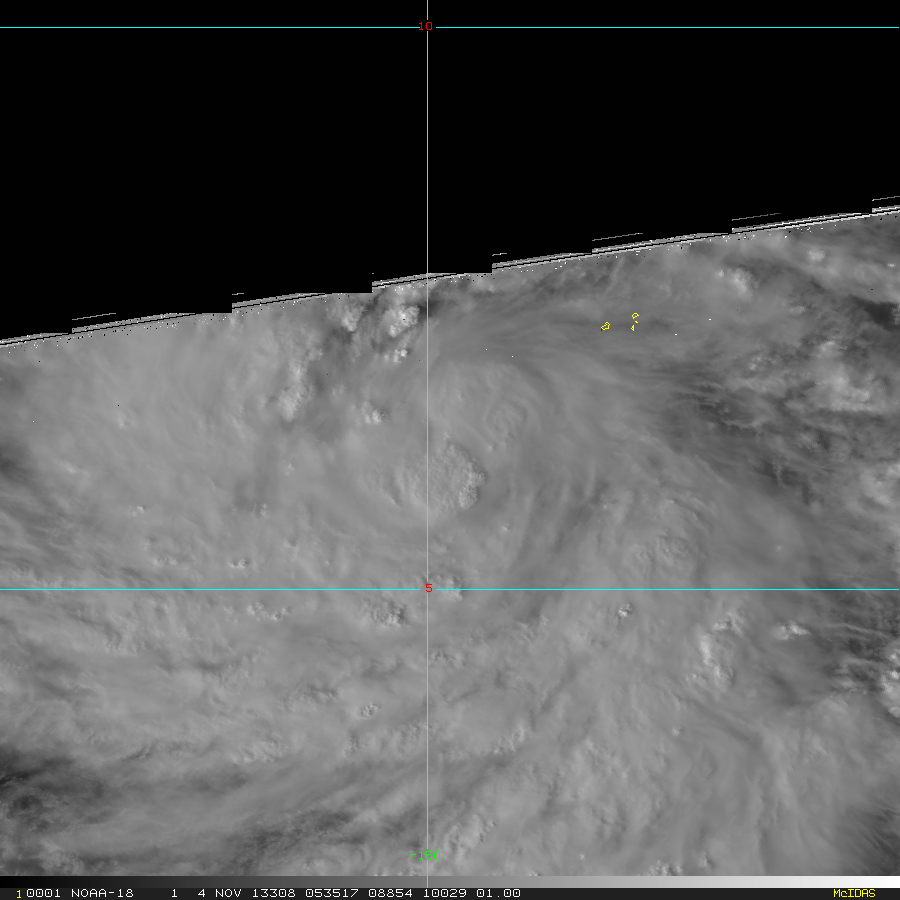The height and width of the screenshot is (900, 900).
Task: Click the yellow "McIDAS" label
Action: (854, 893)
